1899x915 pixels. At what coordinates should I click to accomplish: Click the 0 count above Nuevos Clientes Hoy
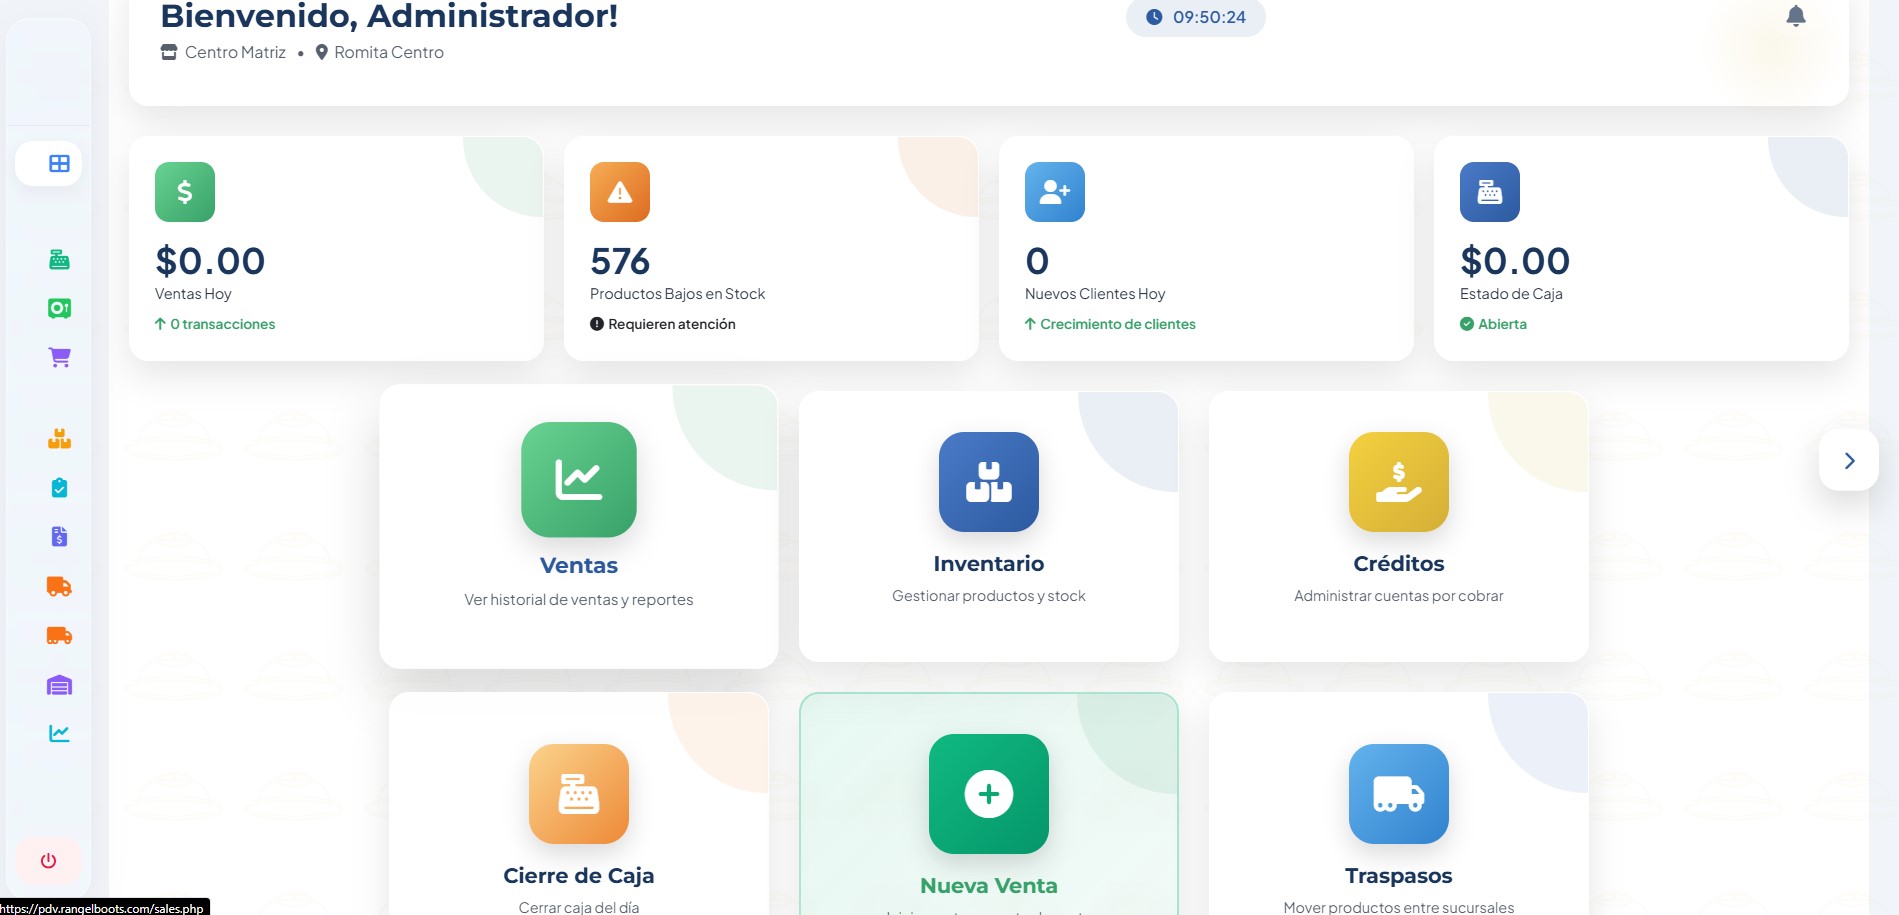click(1037, 261)
